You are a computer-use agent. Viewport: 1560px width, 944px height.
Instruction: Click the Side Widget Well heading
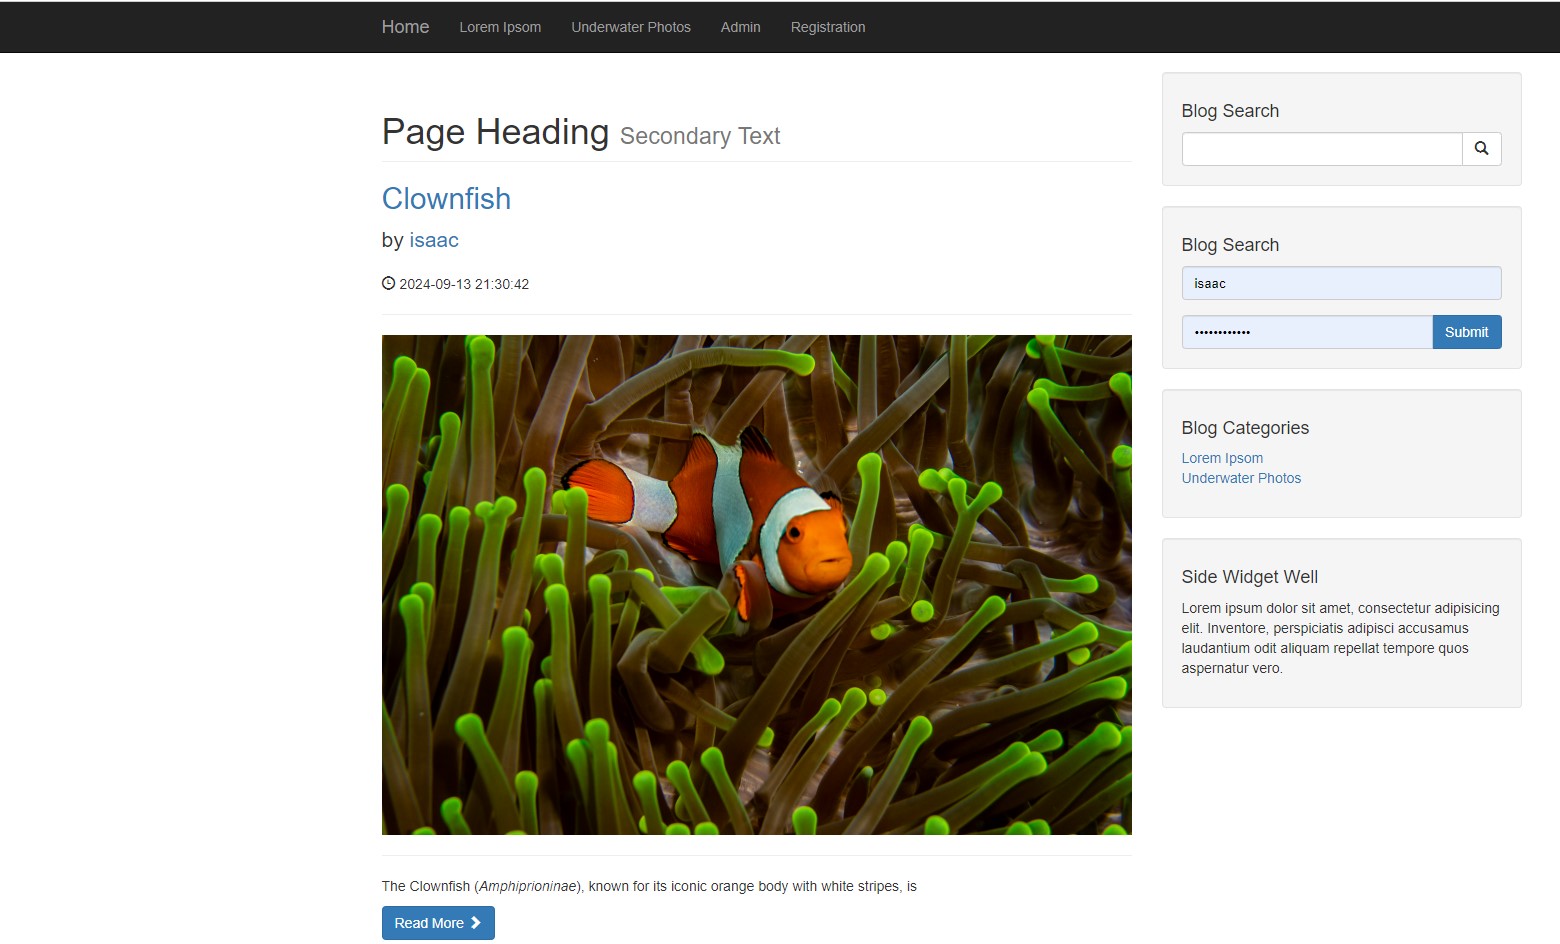click(x=1249, y=576)
